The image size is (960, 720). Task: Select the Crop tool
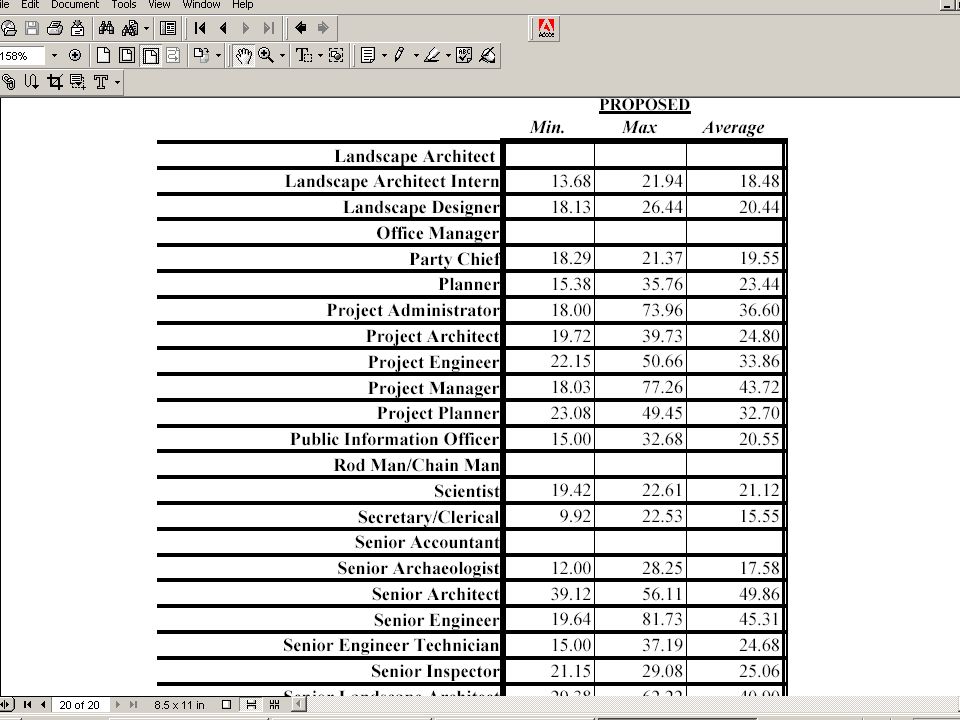54,82
